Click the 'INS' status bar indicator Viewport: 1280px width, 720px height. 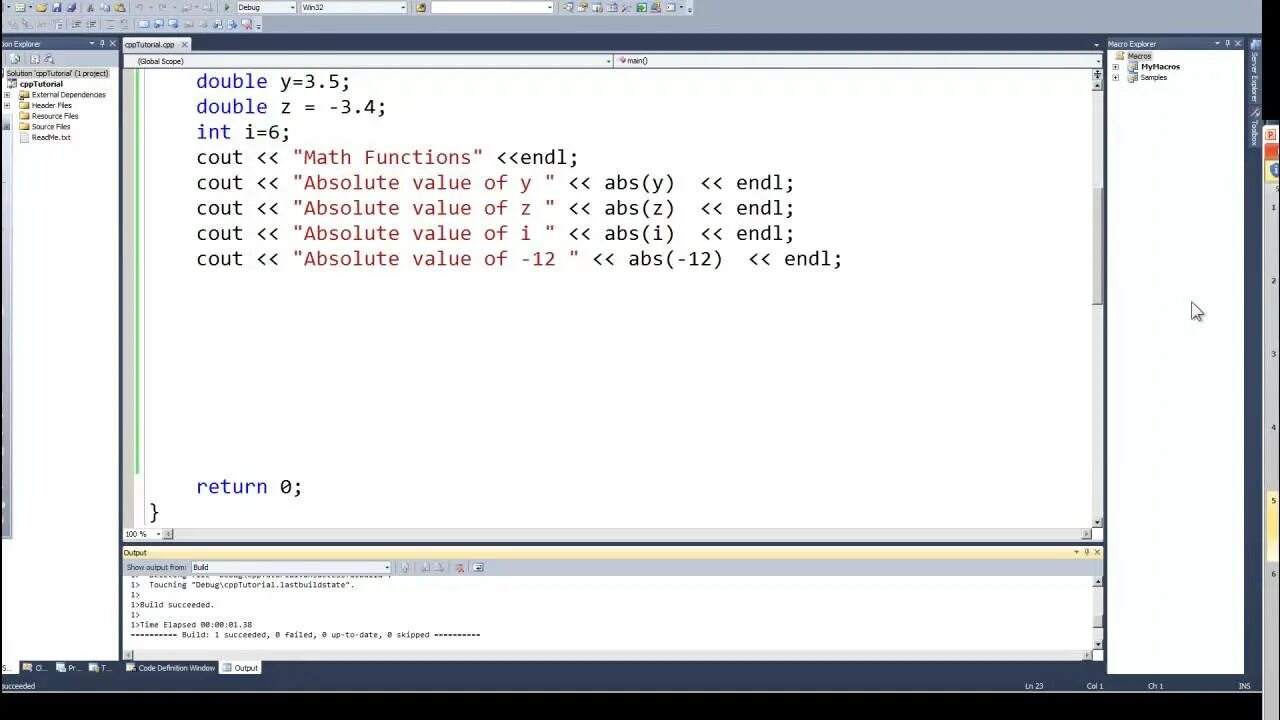pos(1245,686)
